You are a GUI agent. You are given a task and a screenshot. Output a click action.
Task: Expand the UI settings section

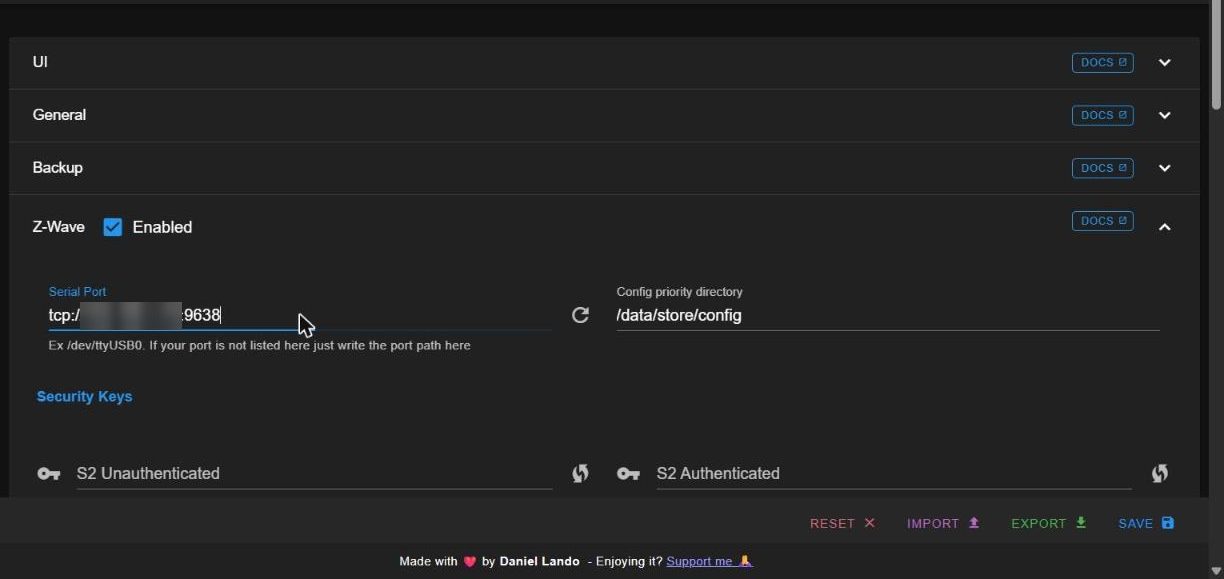tap(1164, 62)
